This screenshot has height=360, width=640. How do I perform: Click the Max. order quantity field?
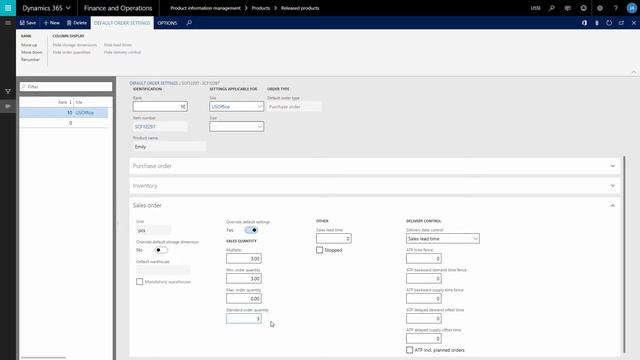click(x=244, y=298)
